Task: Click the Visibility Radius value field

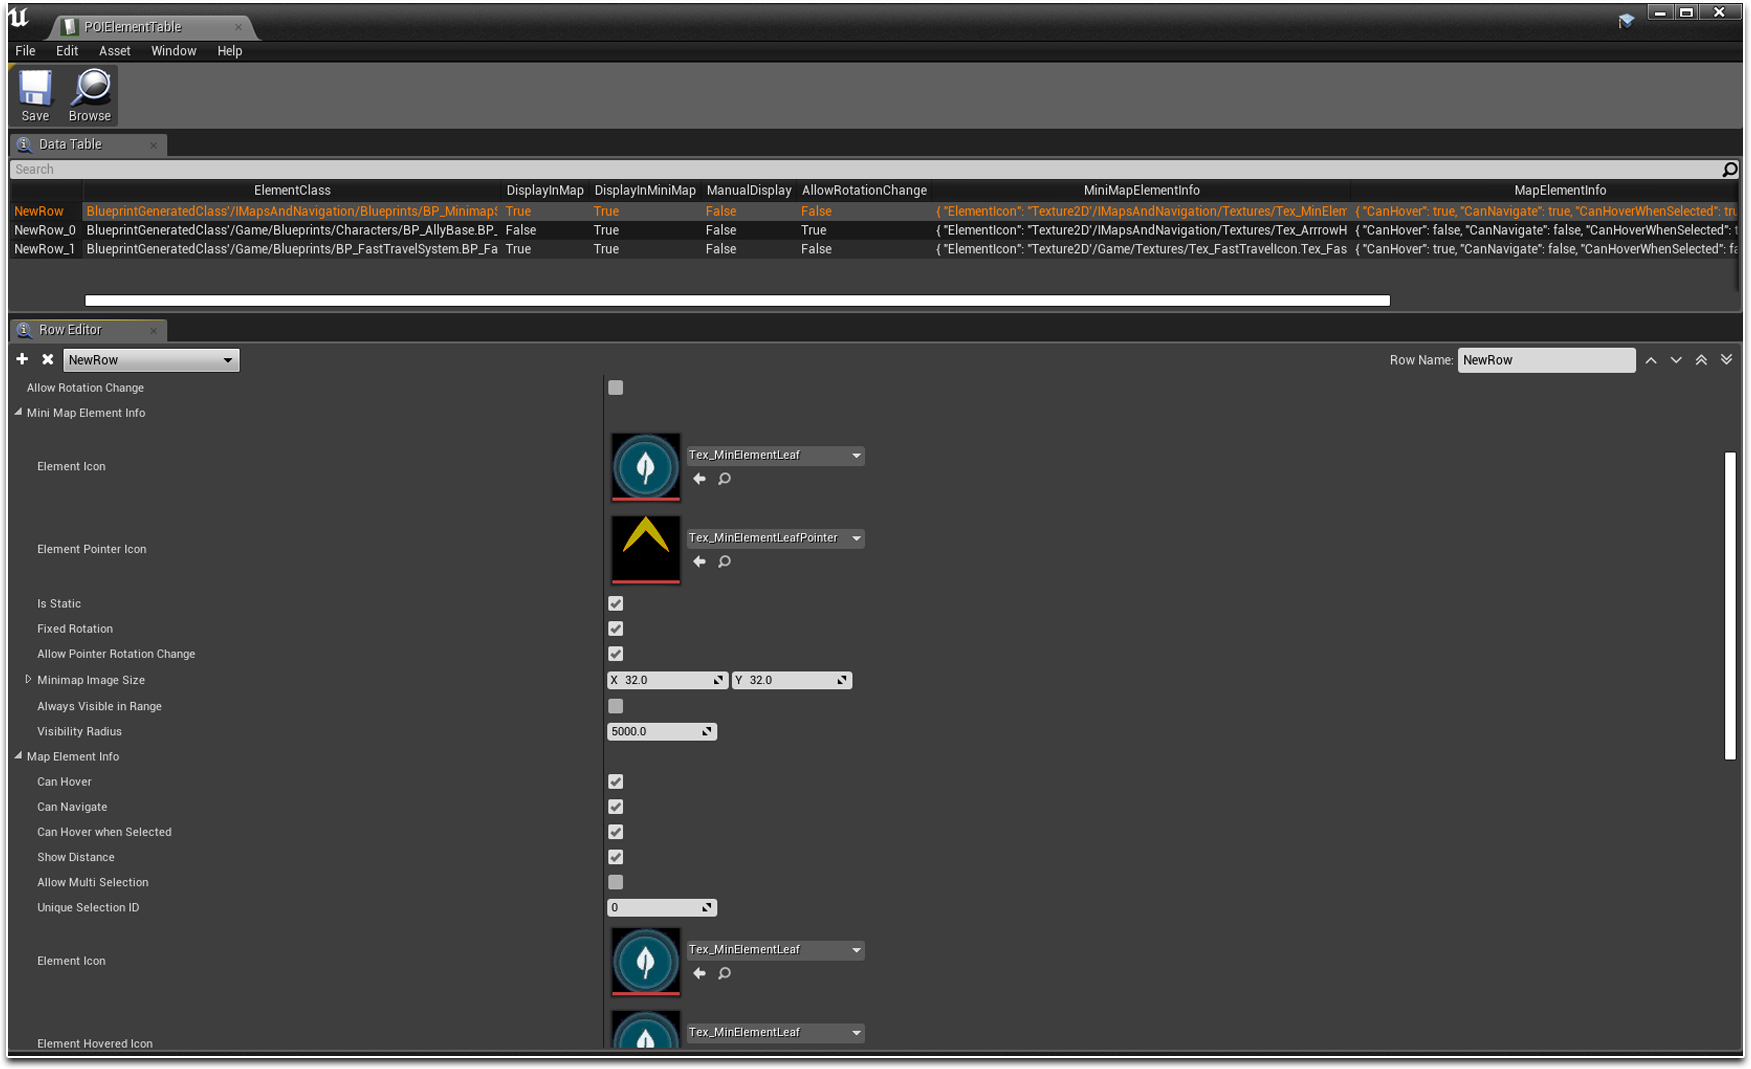Action: 655,732
